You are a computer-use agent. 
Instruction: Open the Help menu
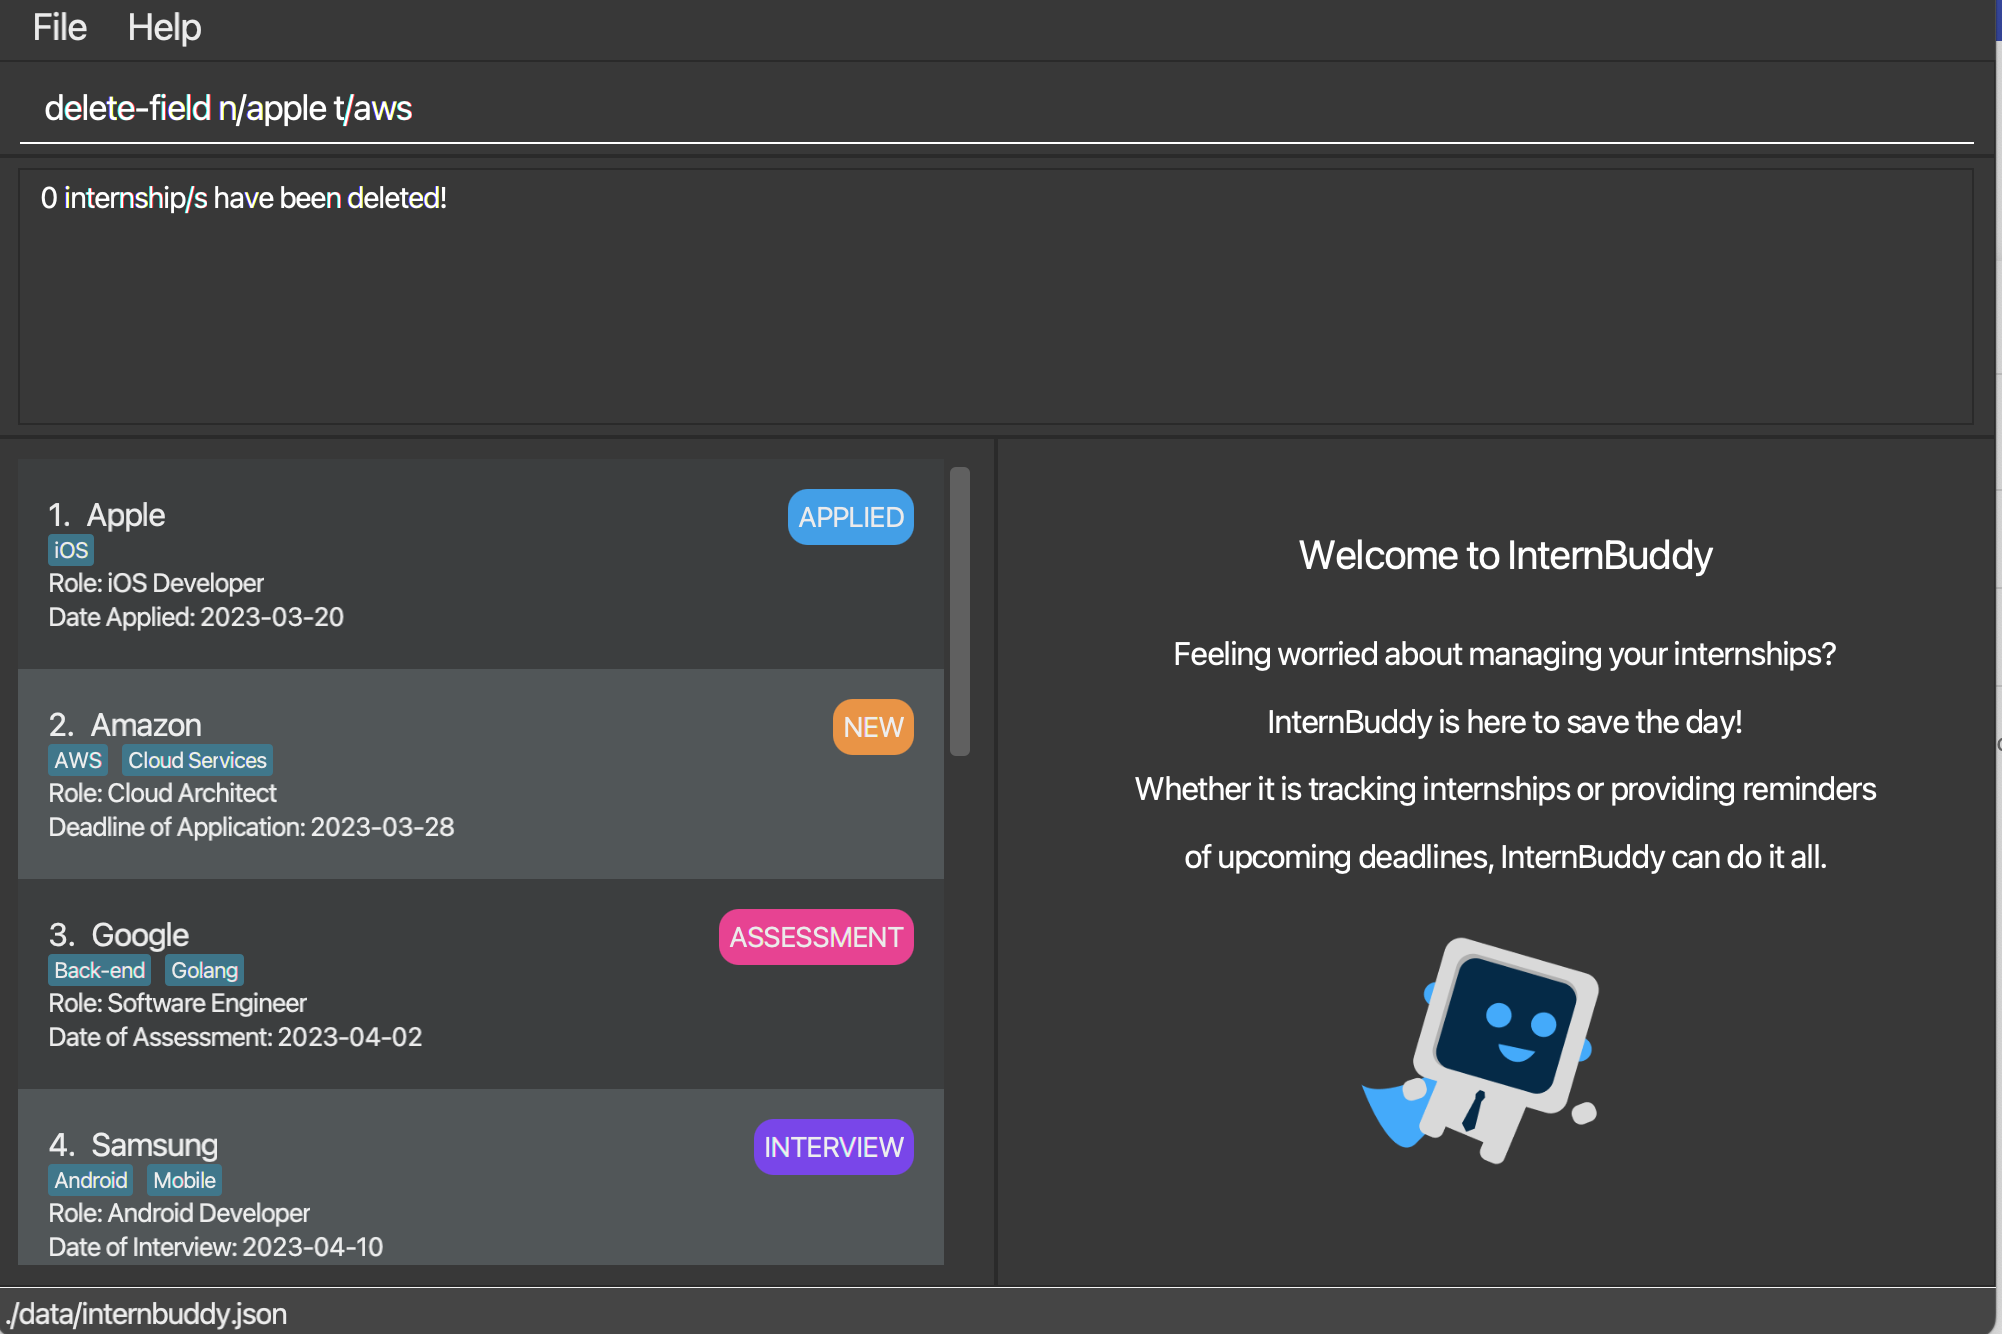tap(164, 27)
